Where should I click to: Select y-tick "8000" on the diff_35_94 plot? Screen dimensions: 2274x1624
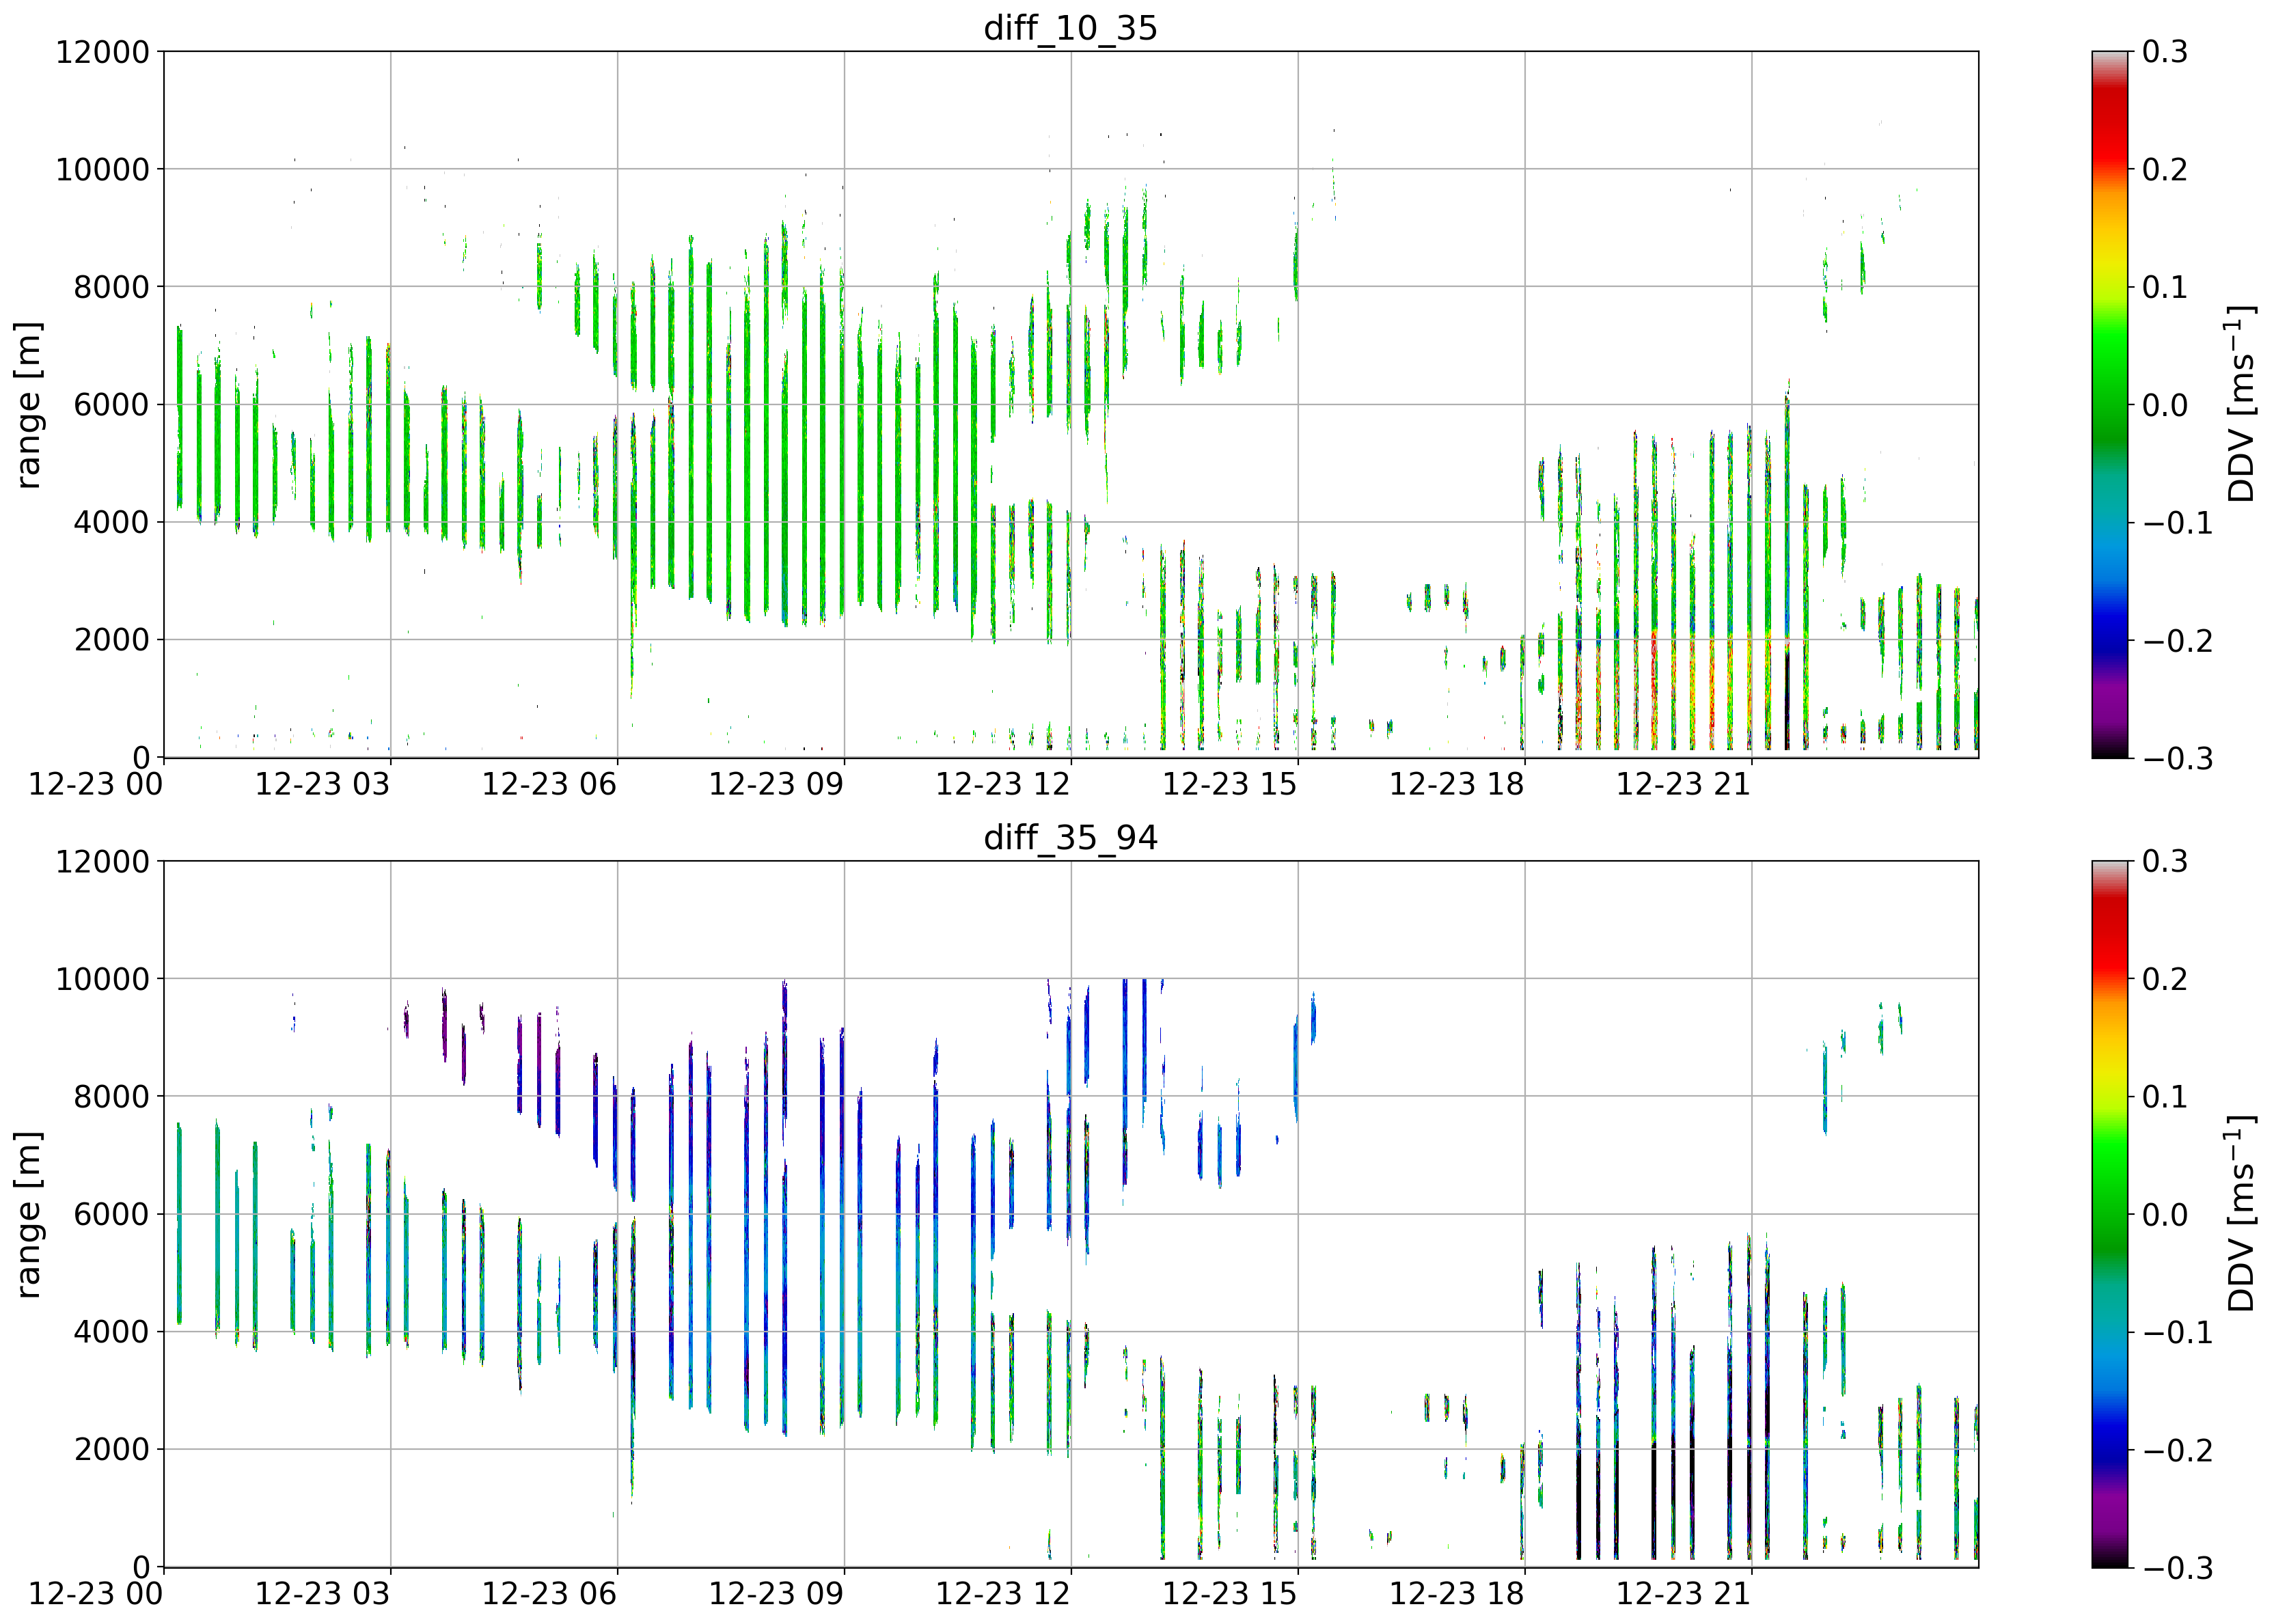[x=111, y=1097]
